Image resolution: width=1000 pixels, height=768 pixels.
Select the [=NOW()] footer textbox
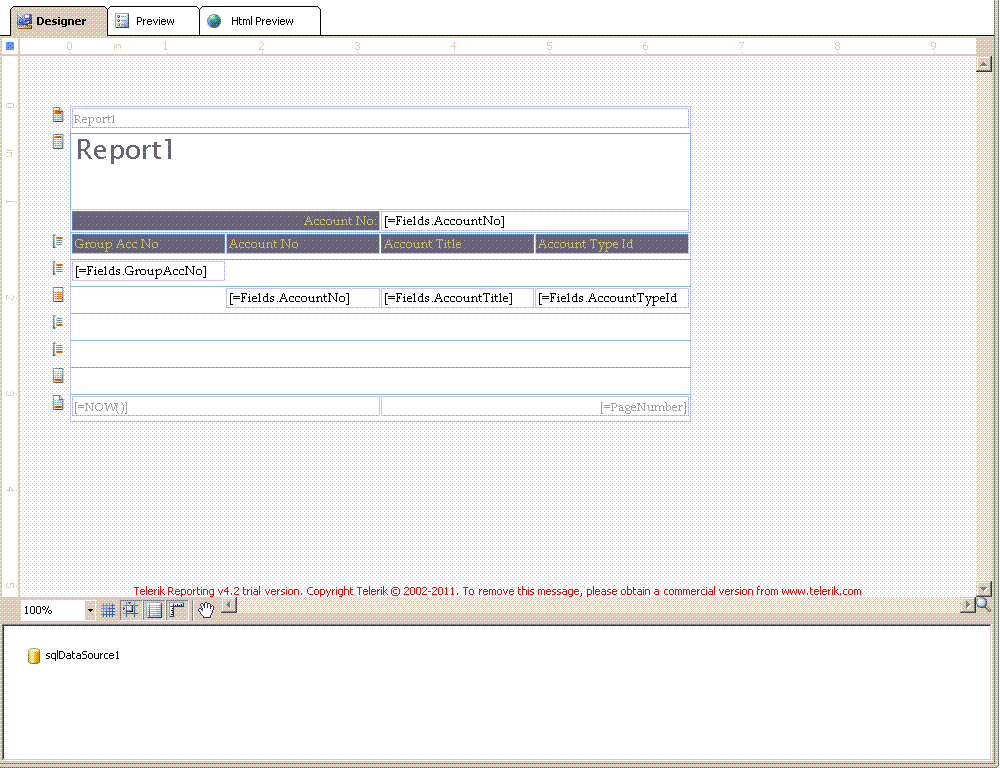click(x=225, y=406)
